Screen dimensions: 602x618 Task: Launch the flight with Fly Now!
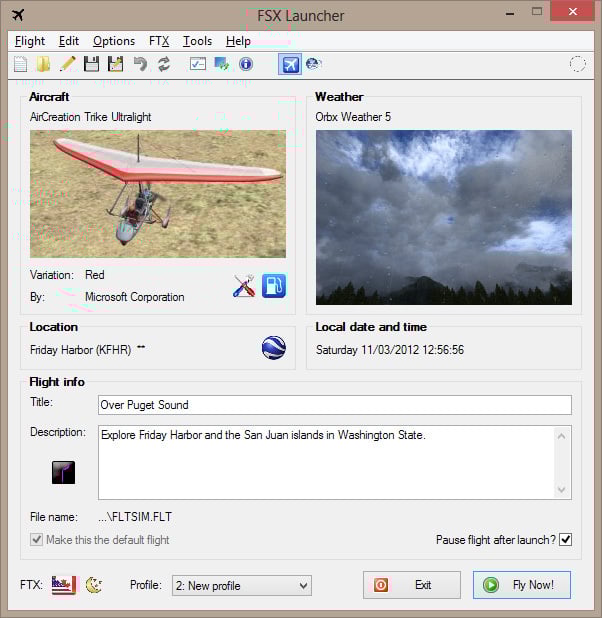pyautogui.click(x=522, y=585)
